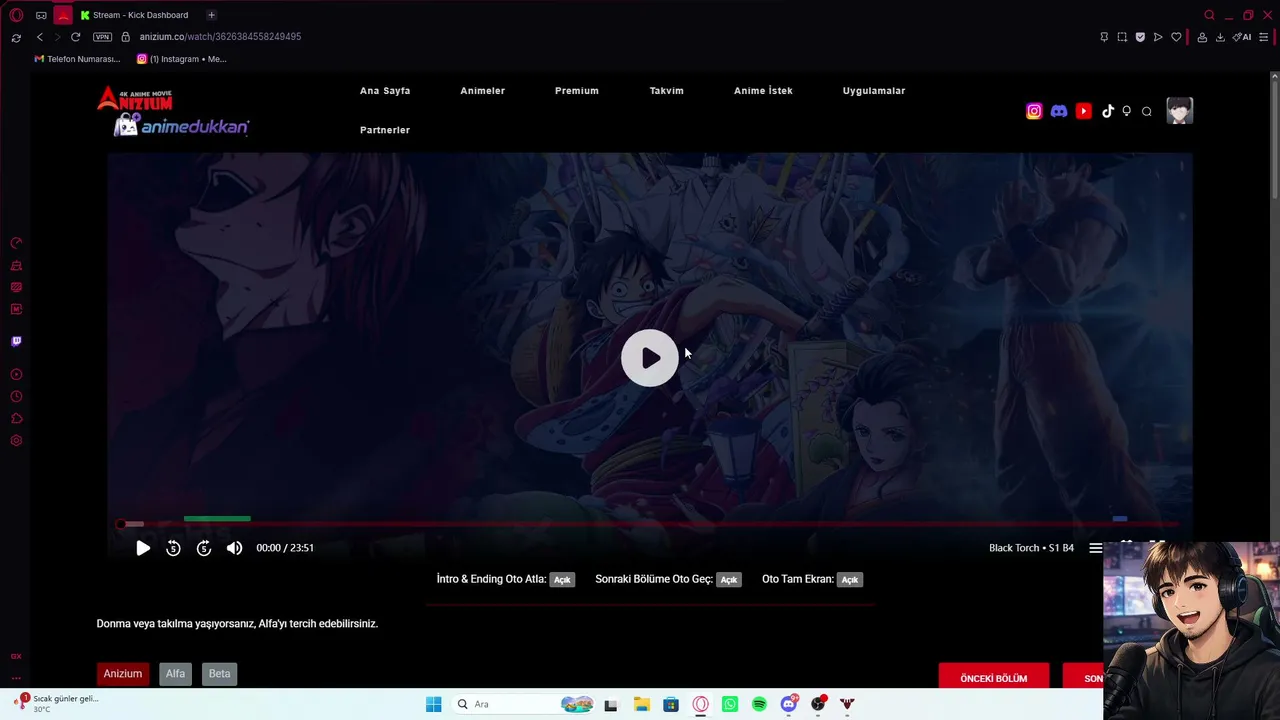Skip forward five seconds in the player
The height and width of the screenshot is (720, 1280).
204,548
